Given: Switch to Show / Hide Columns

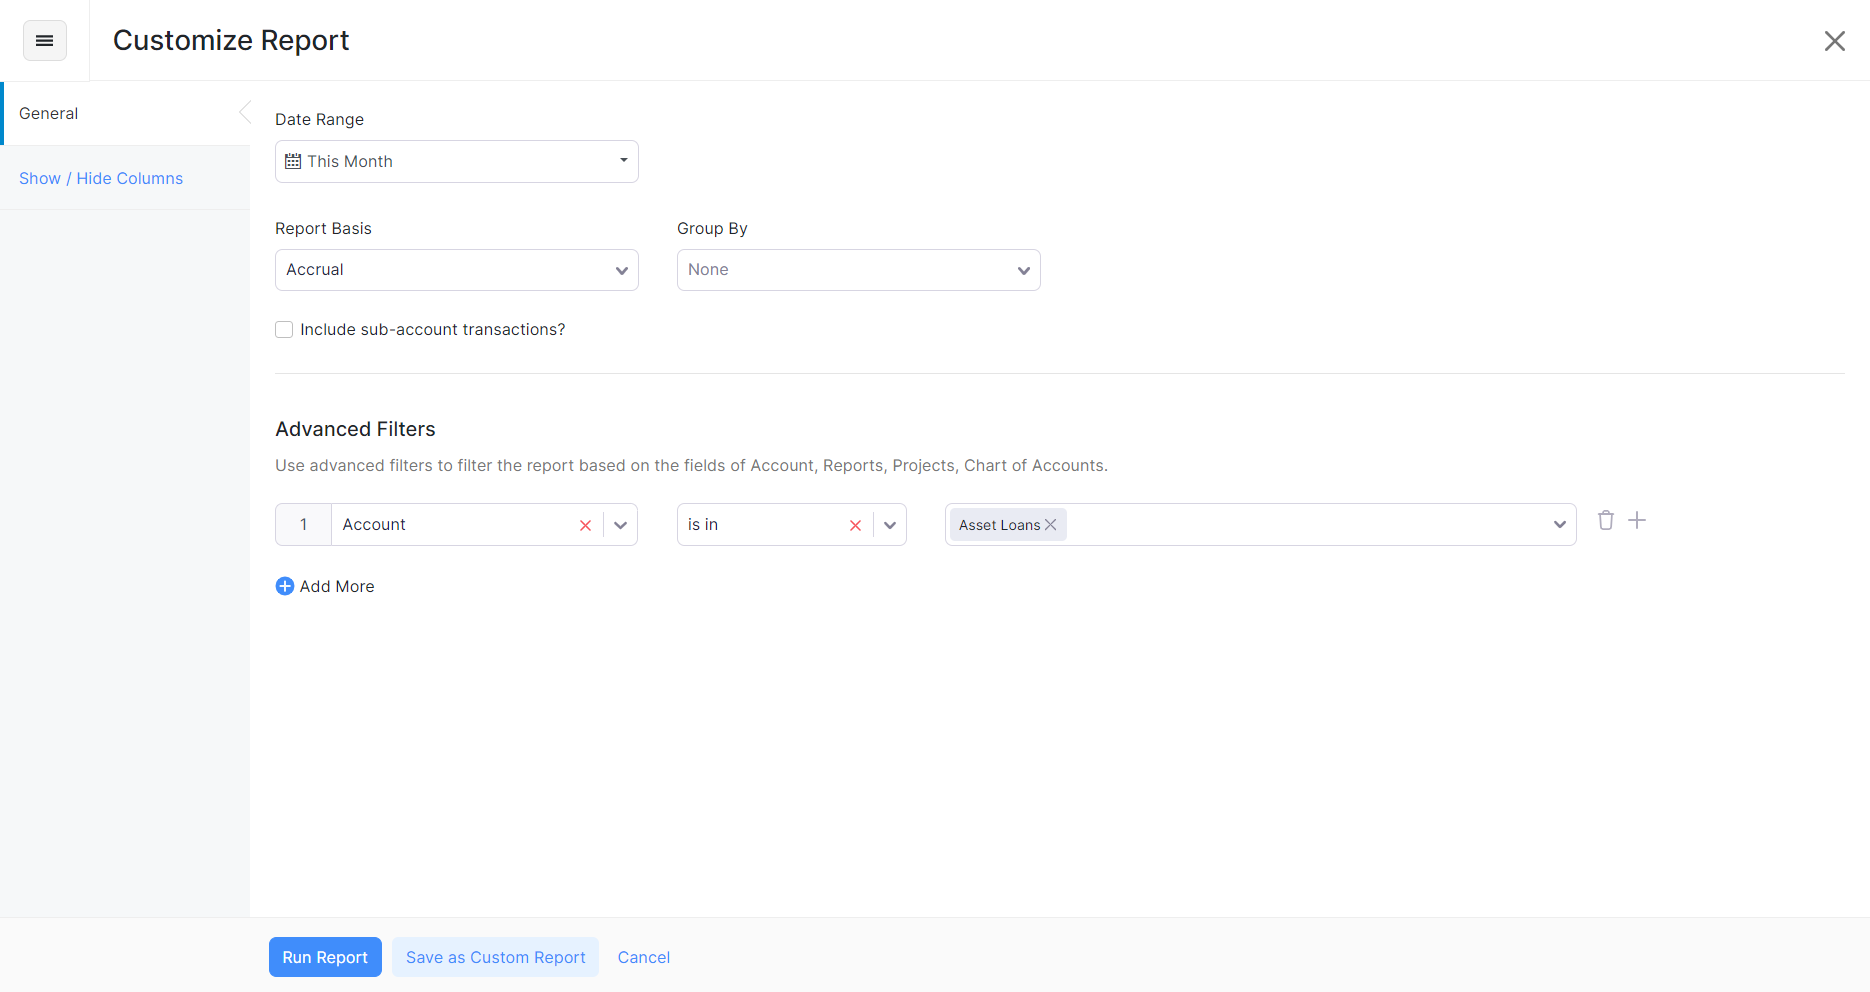Looking at the screenshot, I should click(x=101, y=178).
